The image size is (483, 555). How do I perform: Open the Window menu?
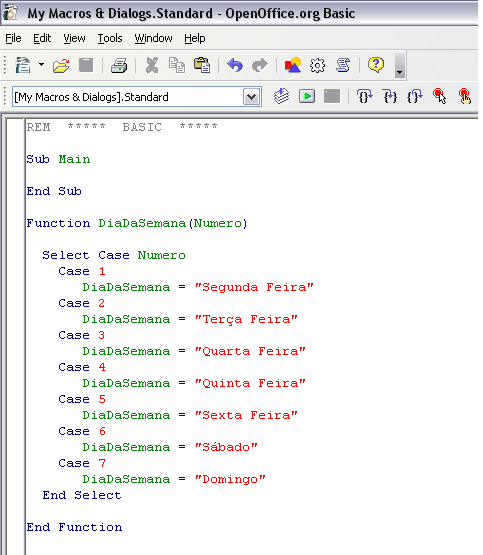pos(153,38)
